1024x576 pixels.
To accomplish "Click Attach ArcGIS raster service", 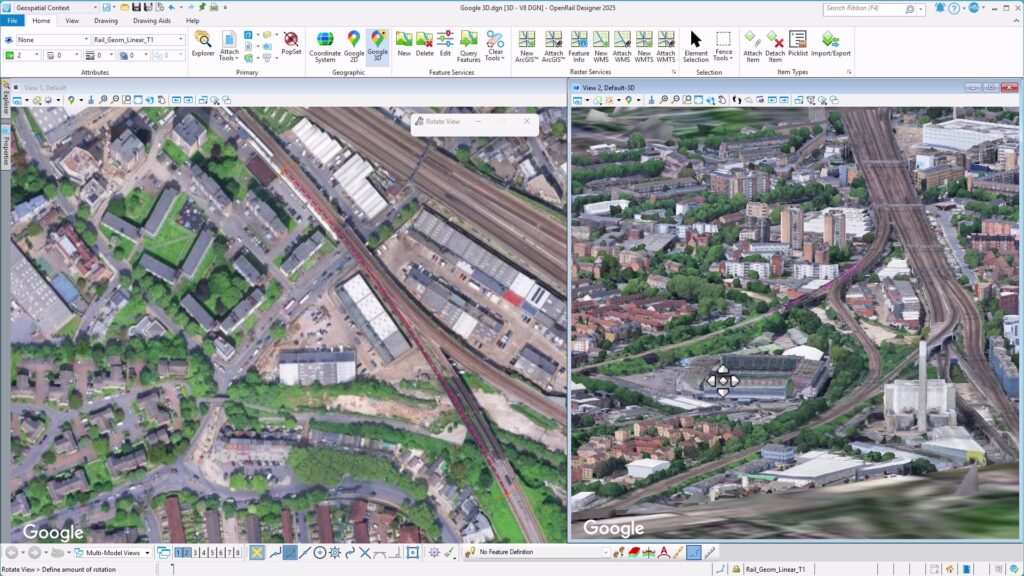I will [x=553, y=46].
